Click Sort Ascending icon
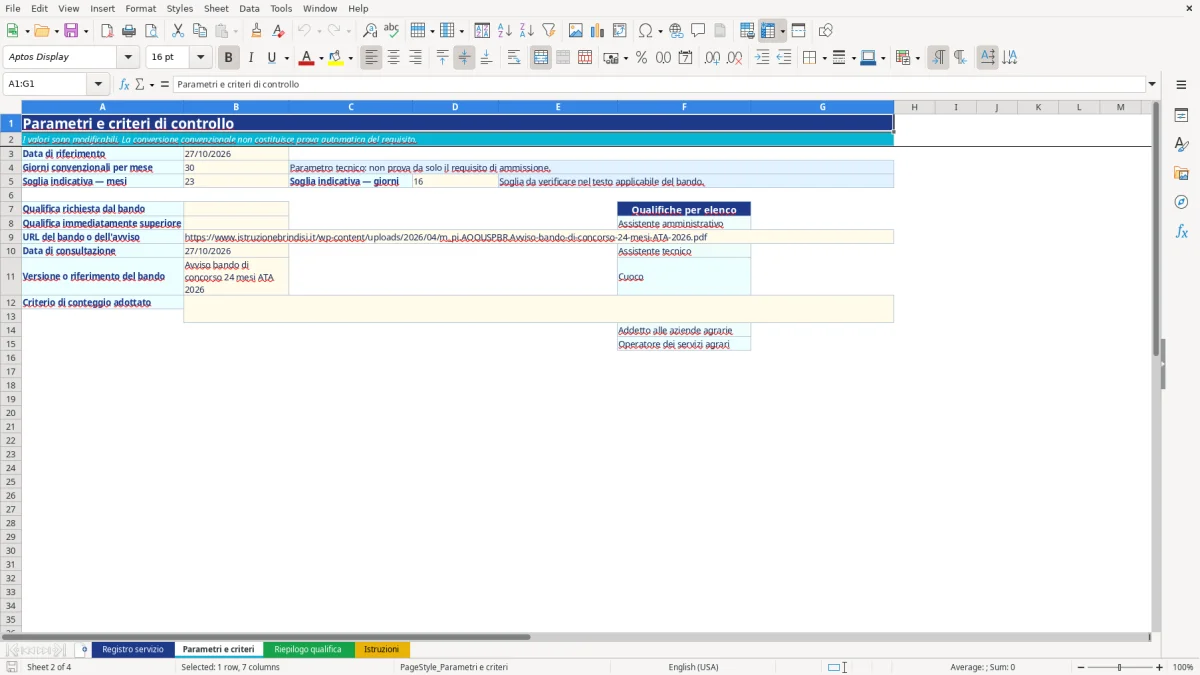 tap(505, 31)
